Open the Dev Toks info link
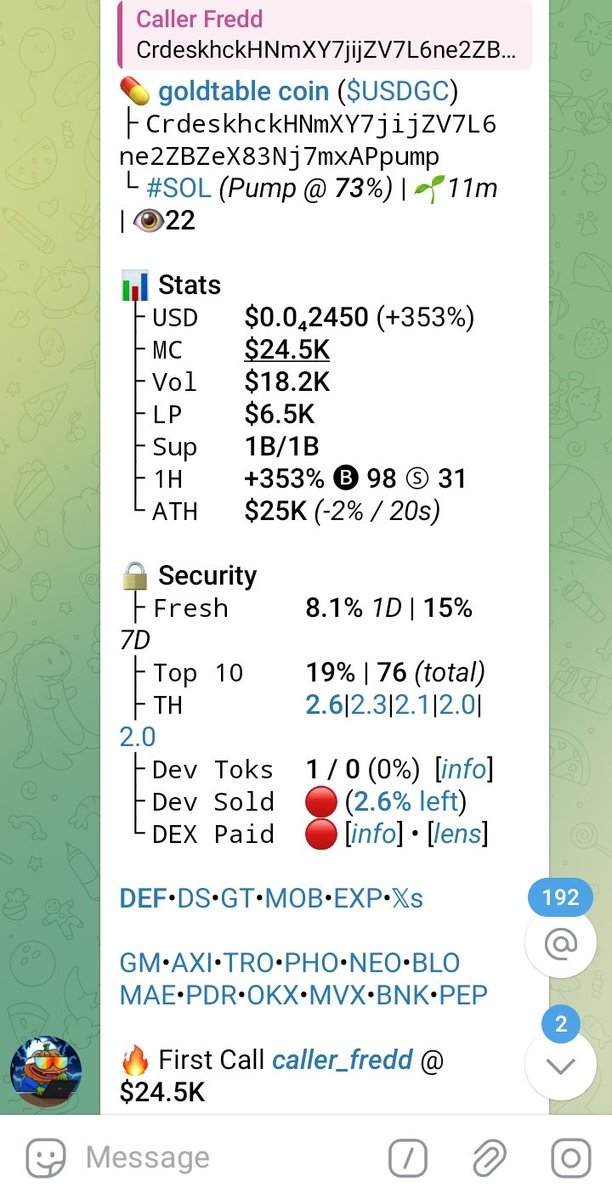Screen dimensions: 612x1199 pyautogui.click(x=463, y=770)
